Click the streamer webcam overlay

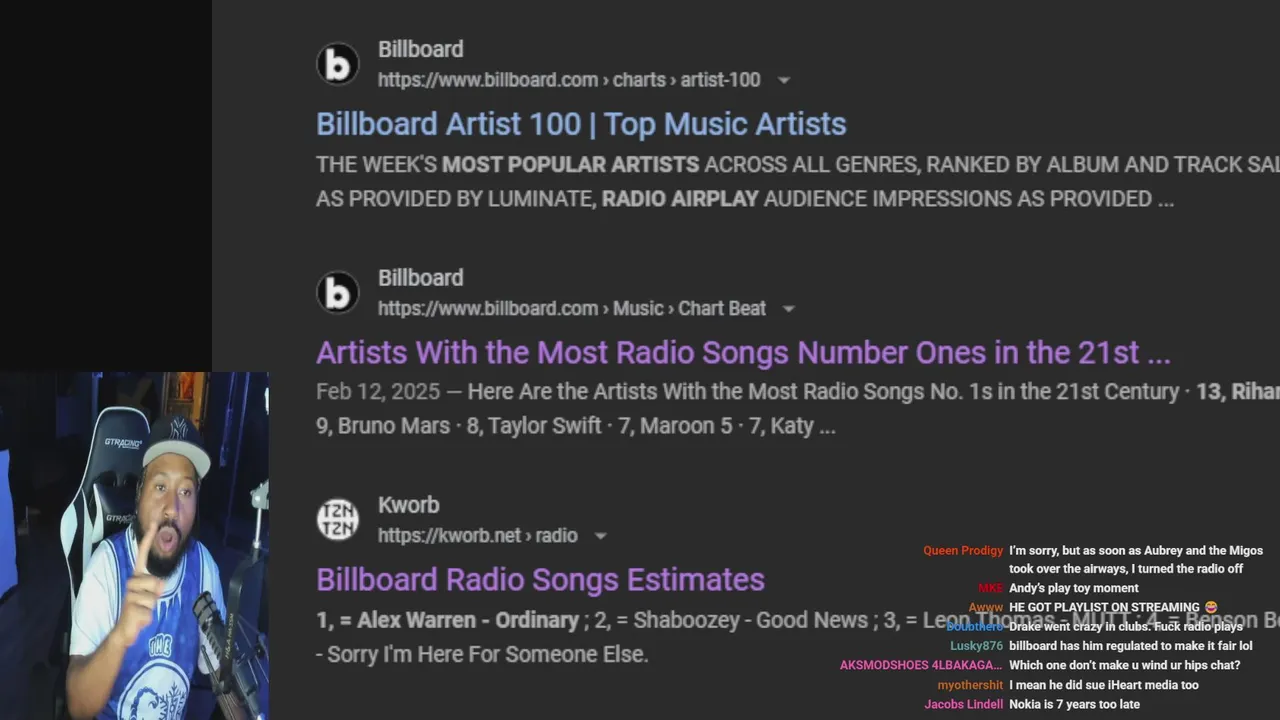[134, 546]
